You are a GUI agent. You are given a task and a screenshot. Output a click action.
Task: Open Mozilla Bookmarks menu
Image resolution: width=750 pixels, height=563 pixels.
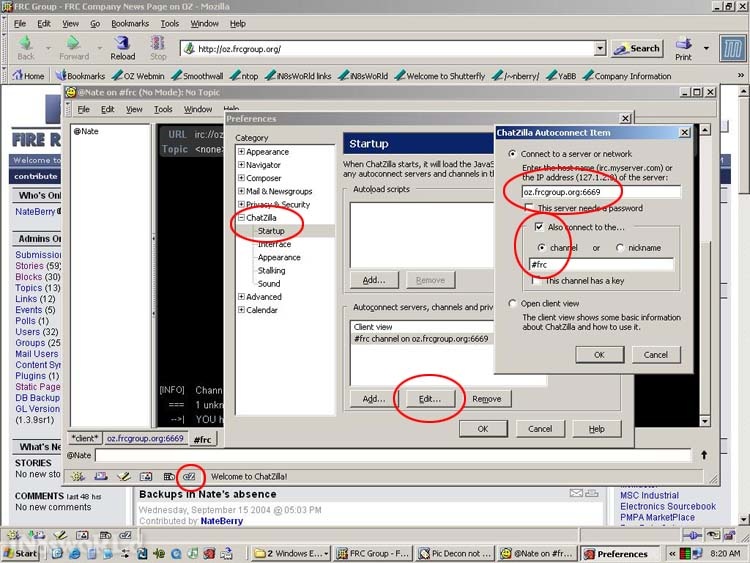(x=130, y=23)
